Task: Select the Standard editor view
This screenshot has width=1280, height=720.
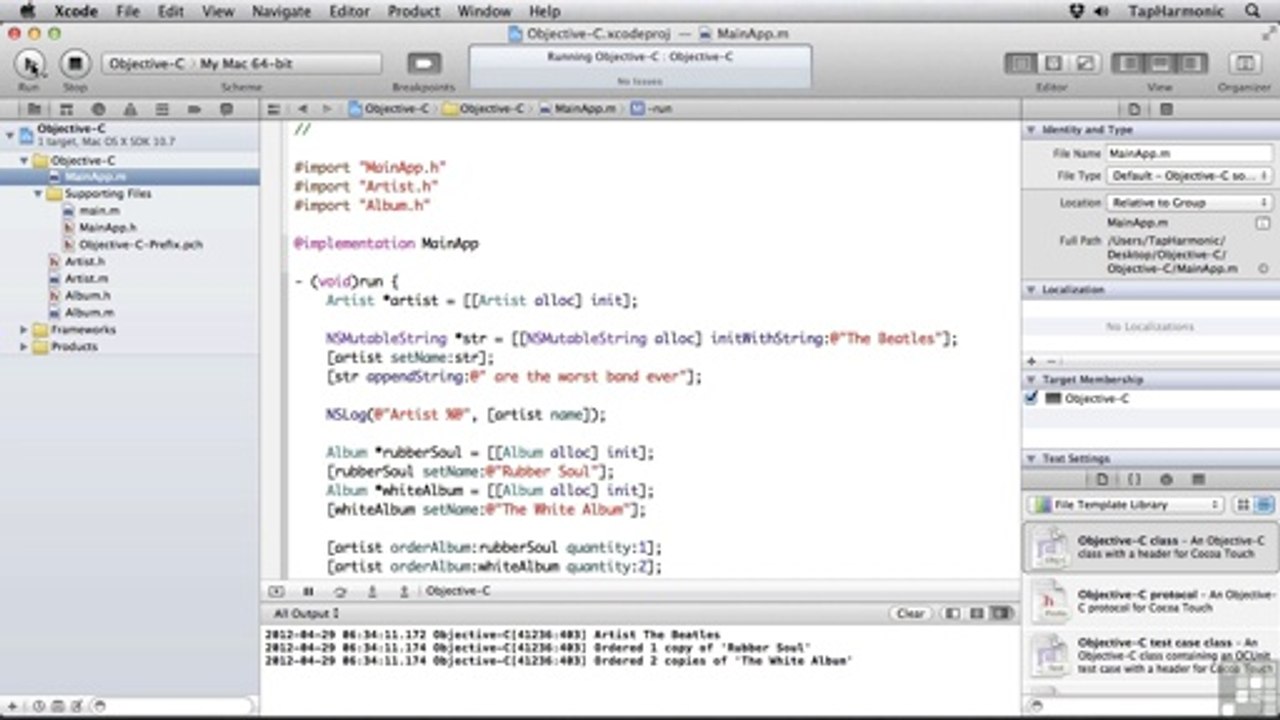Action: [1021, 64]
